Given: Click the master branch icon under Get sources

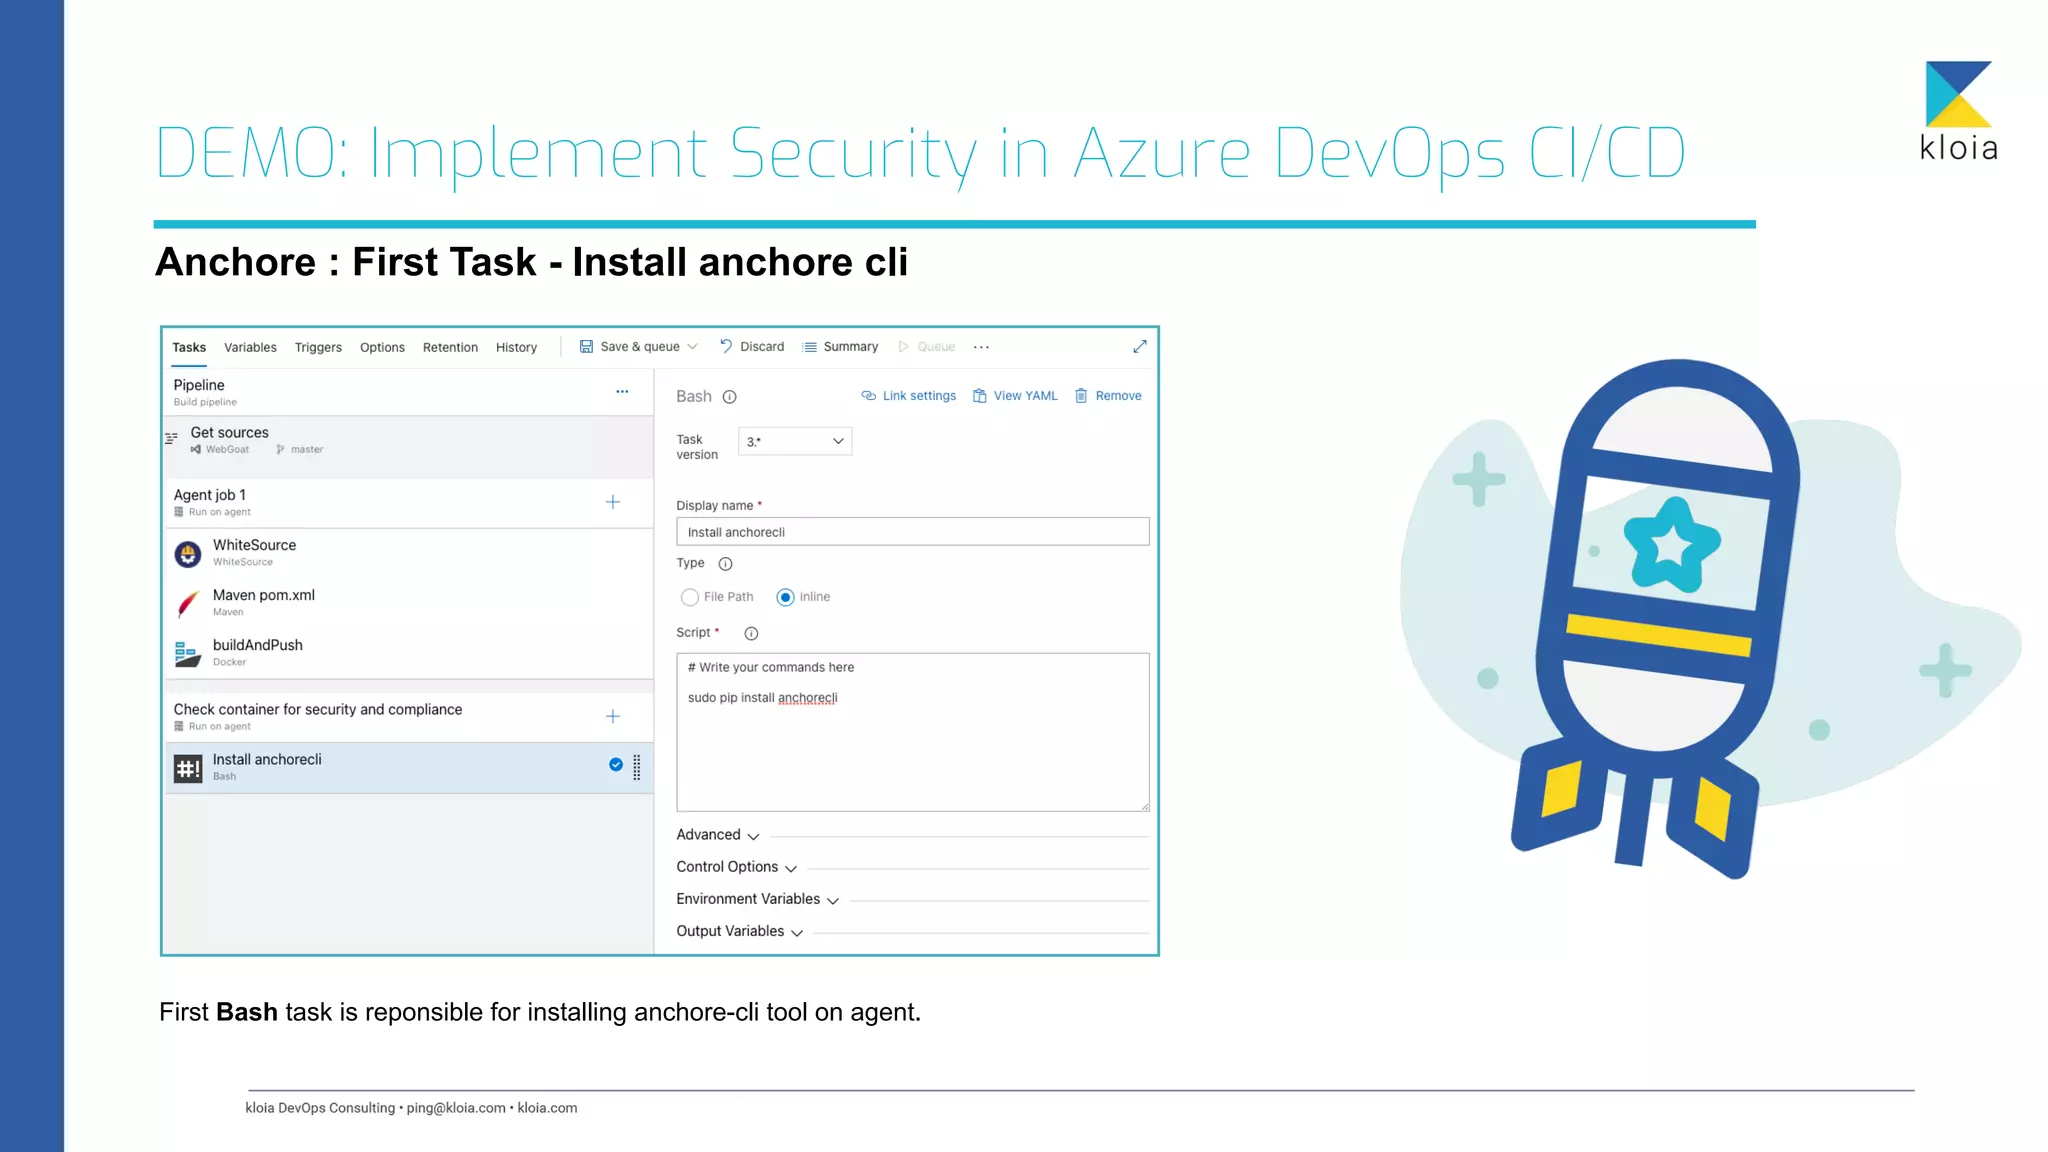Looking at the screenshot, I should (x=281, y=450).
